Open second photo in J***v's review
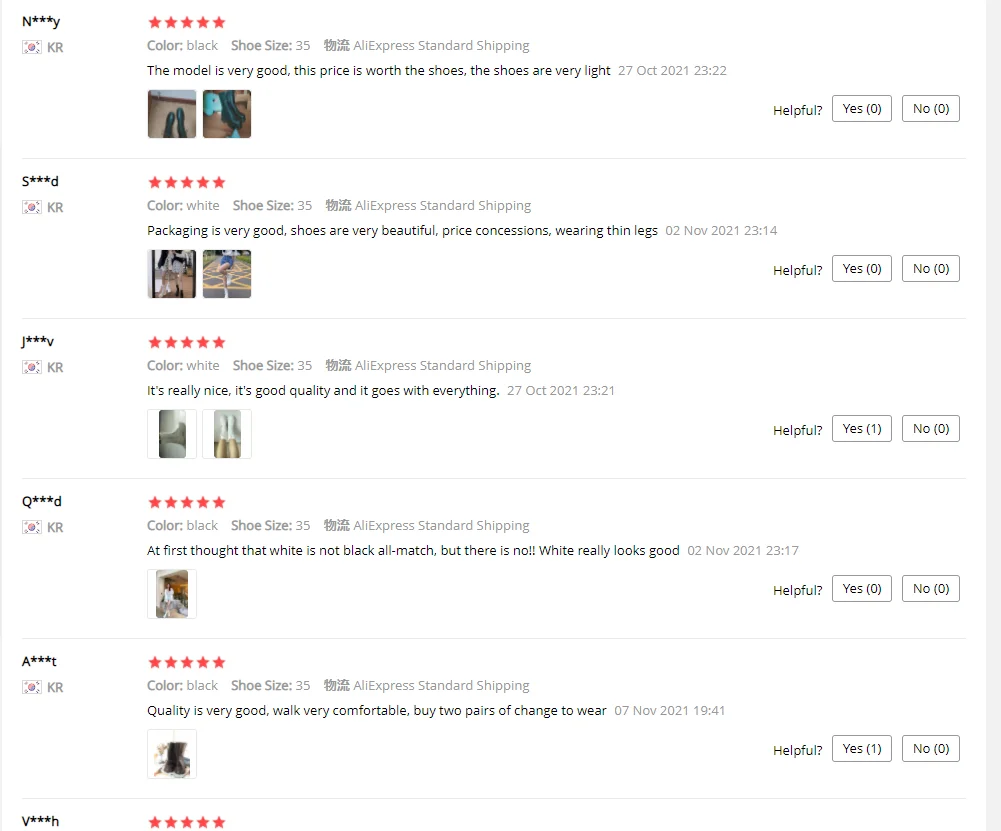Screen dimensions: 1001x831 pos(227,434)
